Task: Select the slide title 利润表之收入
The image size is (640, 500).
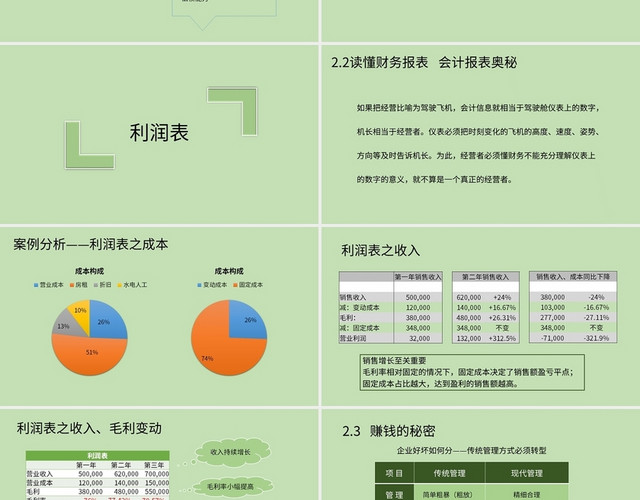Action: 380,250
